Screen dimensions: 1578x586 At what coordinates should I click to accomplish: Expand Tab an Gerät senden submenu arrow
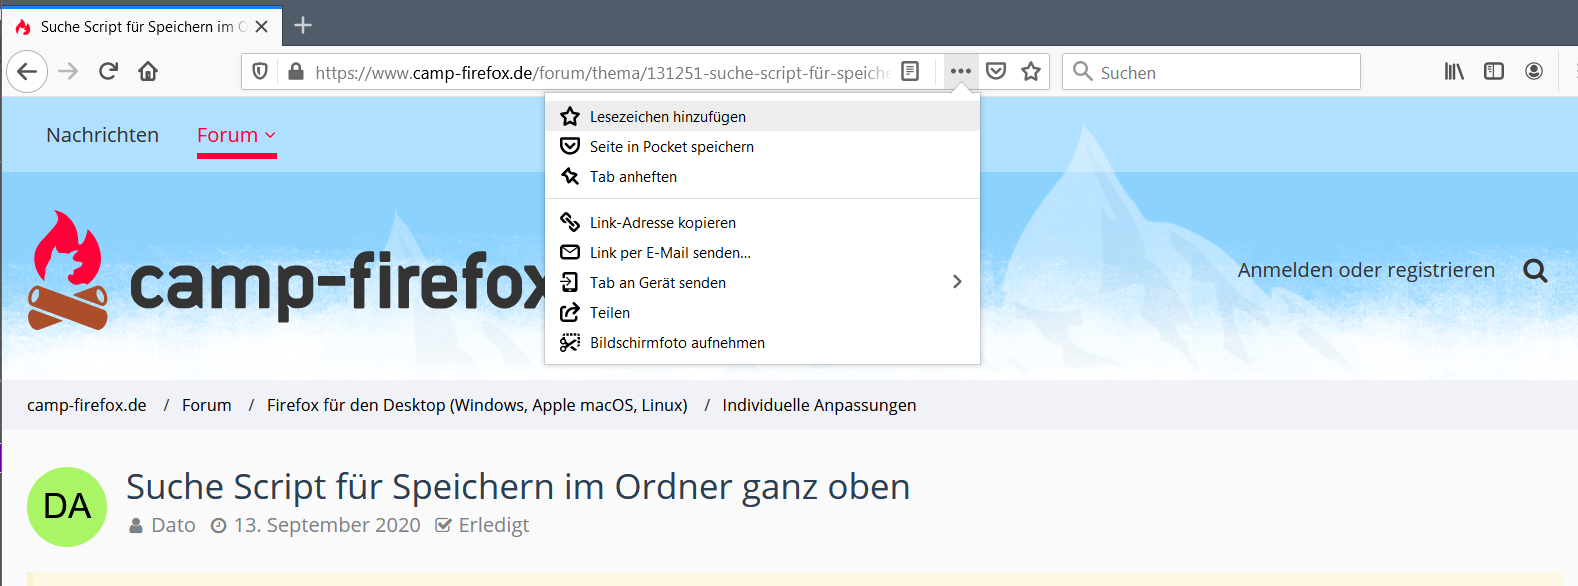coord(957,282)
